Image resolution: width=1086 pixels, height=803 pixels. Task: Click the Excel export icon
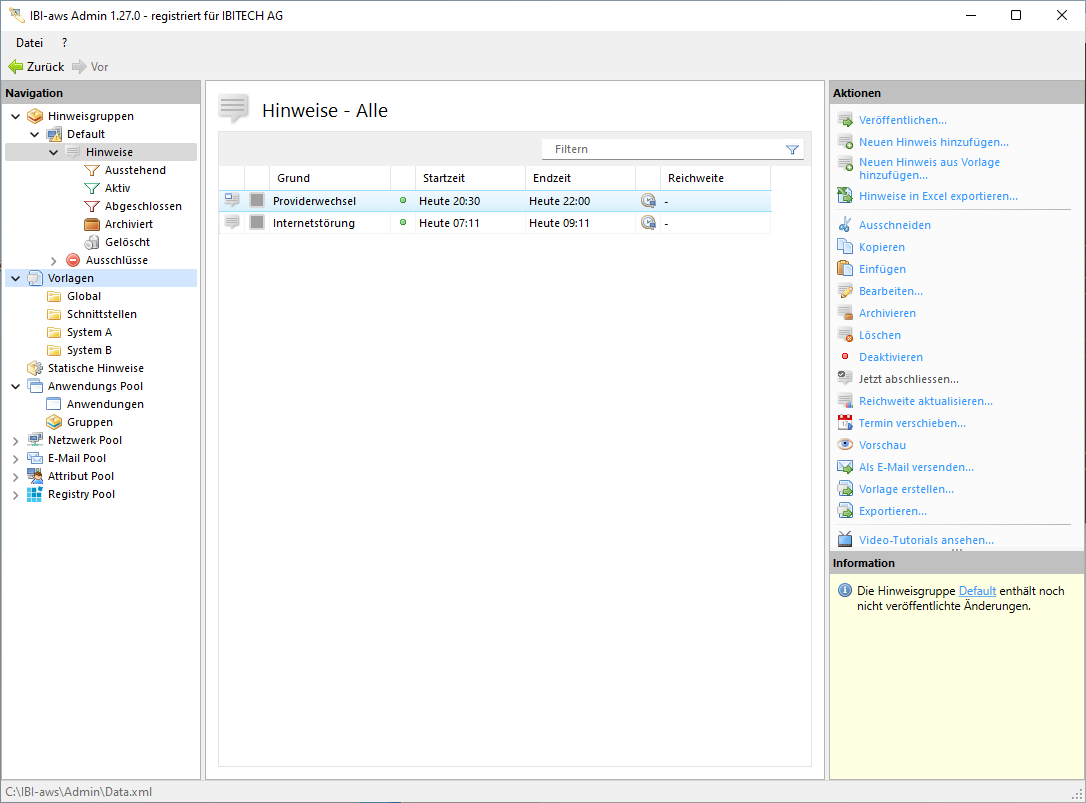(845, 196)
